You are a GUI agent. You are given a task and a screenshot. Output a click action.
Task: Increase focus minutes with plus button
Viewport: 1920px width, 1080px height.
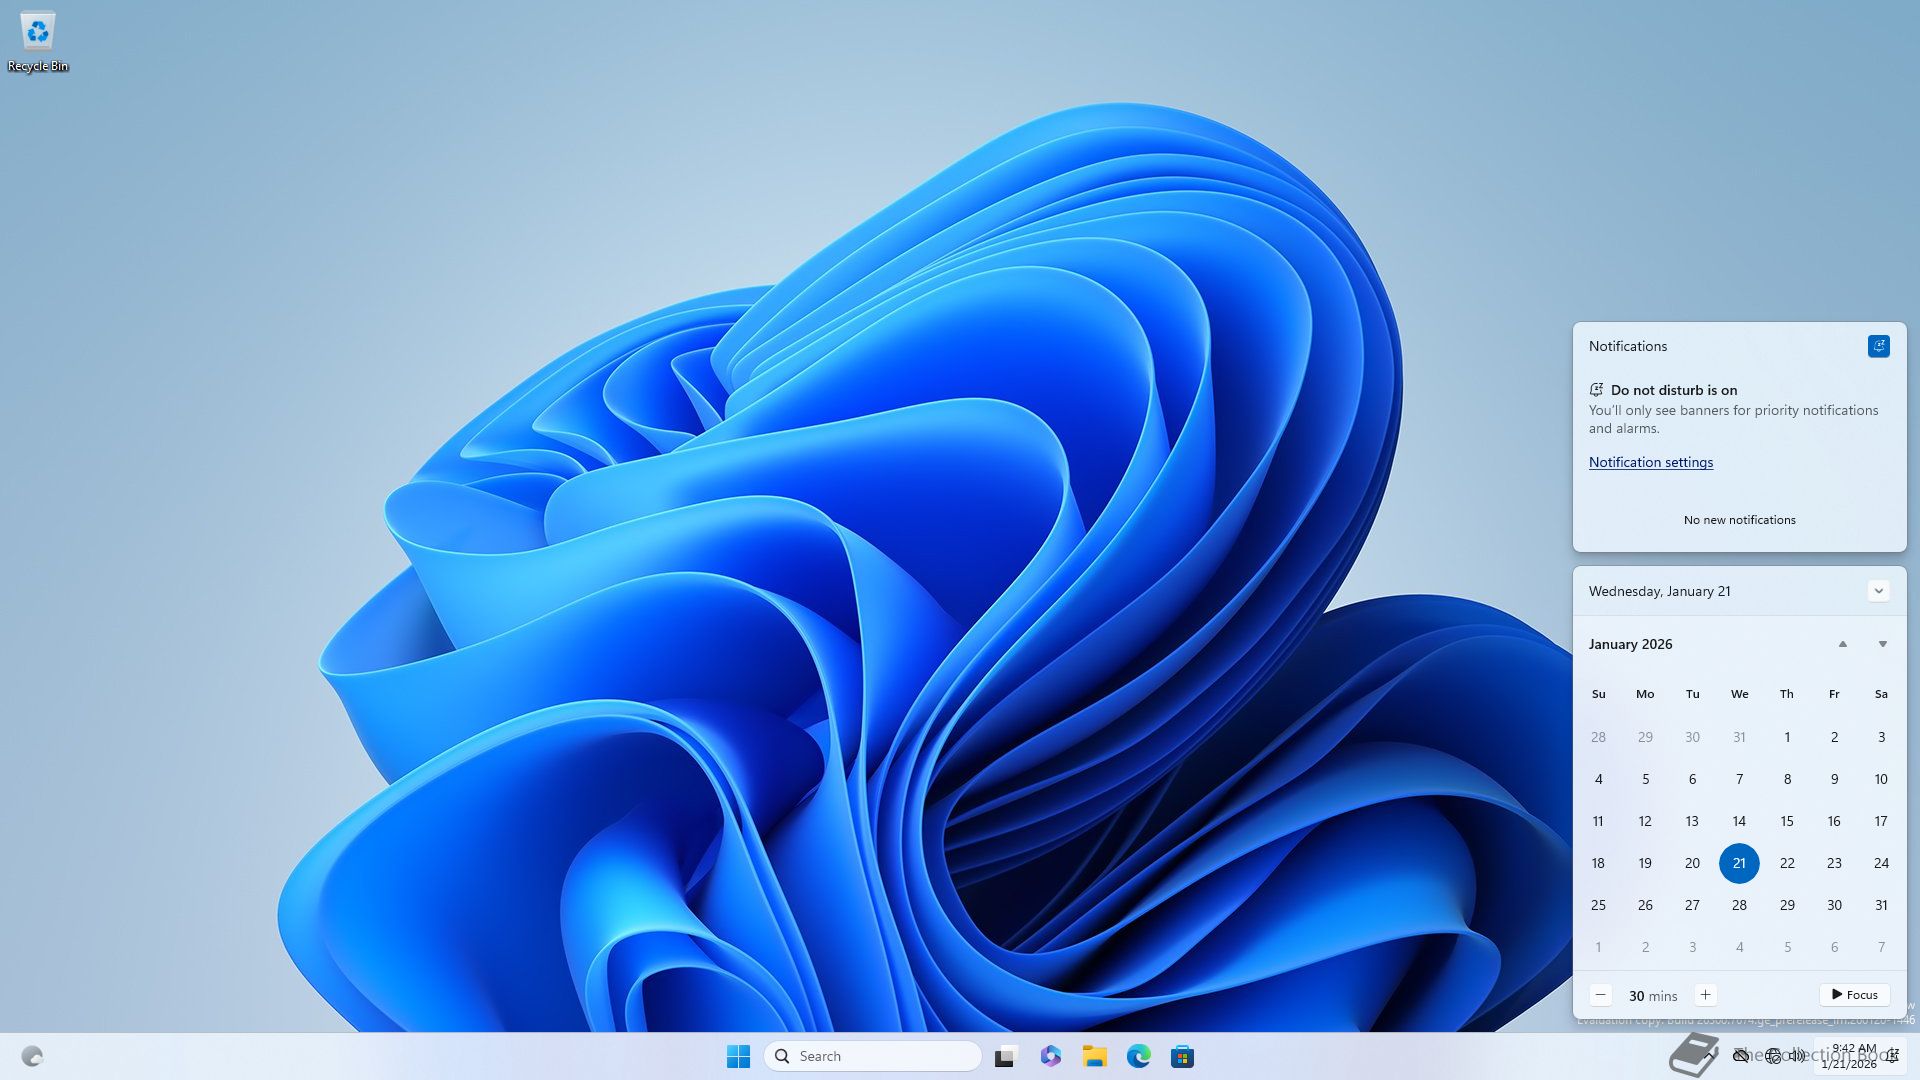pyautogui.click(x=1705, y=995)
